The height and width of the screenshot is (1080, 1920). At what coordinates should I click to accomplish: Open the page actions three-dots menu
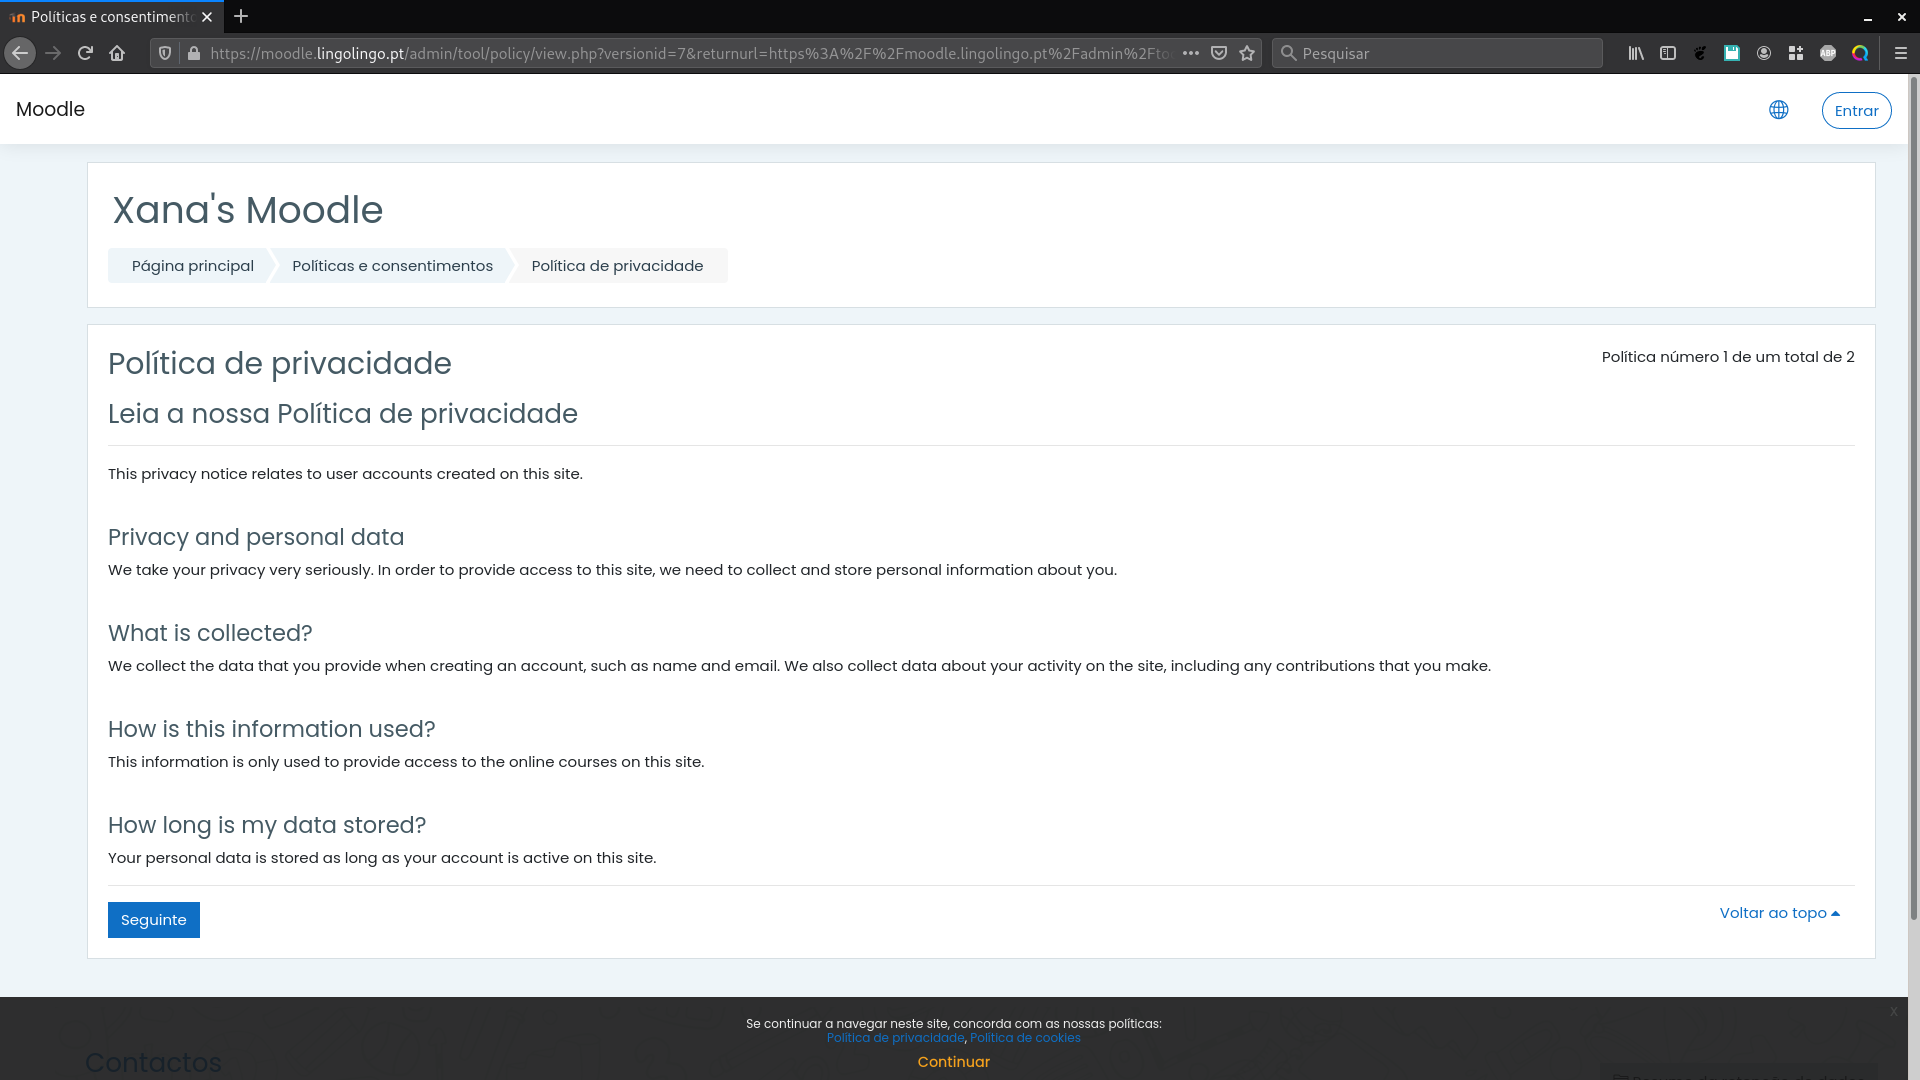1190,53
